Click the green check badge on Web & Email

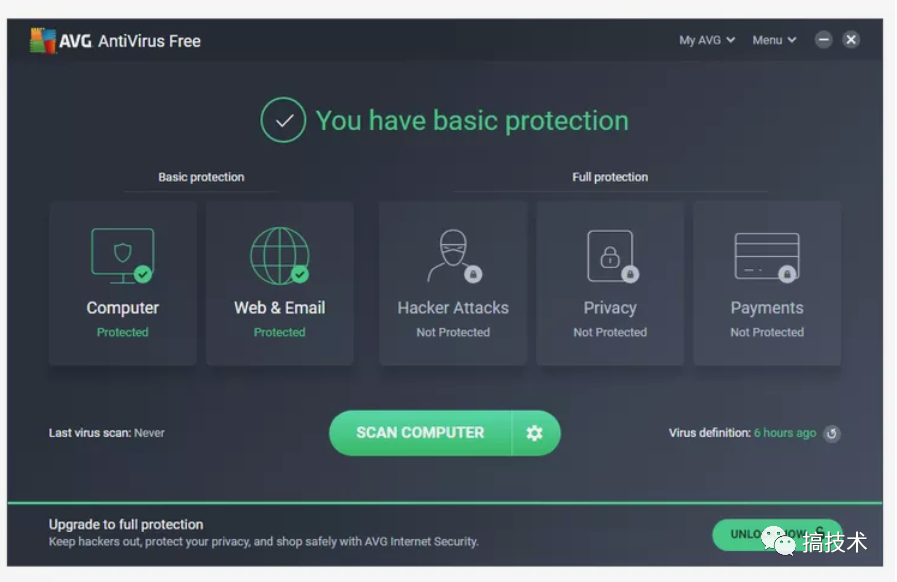coord(300,275)
